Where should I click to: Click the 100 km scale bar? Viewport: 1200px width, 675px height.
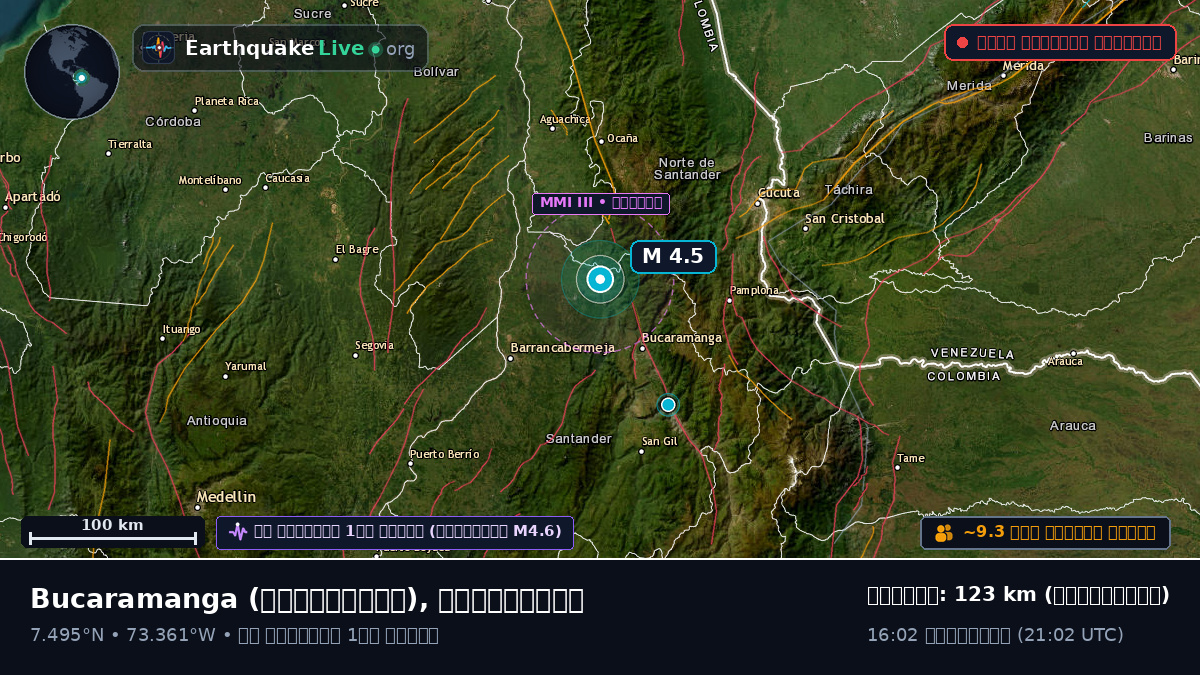point(113,532)
